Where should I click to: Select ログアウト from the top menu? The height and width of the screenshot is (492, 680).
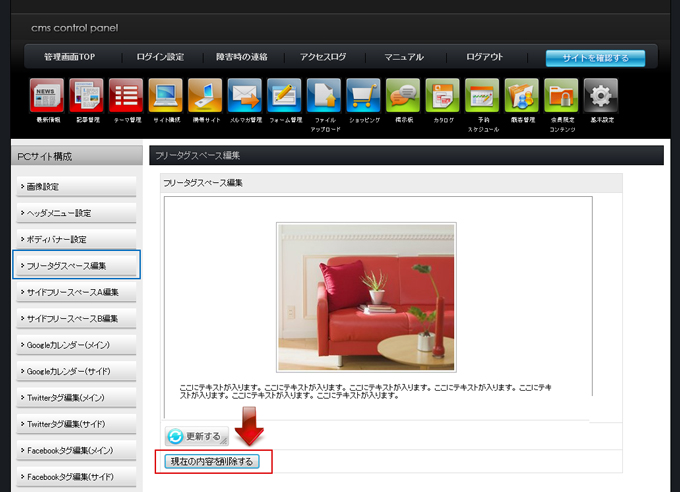(484, 57)
